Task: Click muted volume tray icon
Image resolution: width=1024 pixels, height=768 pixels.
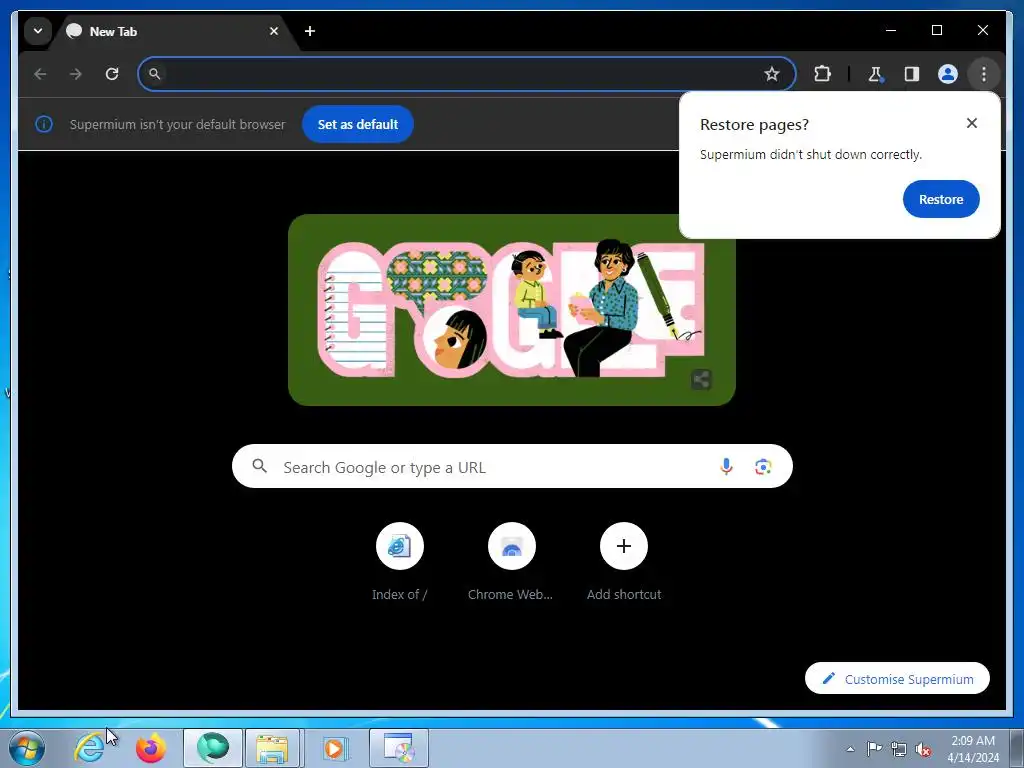Action: 923,749
